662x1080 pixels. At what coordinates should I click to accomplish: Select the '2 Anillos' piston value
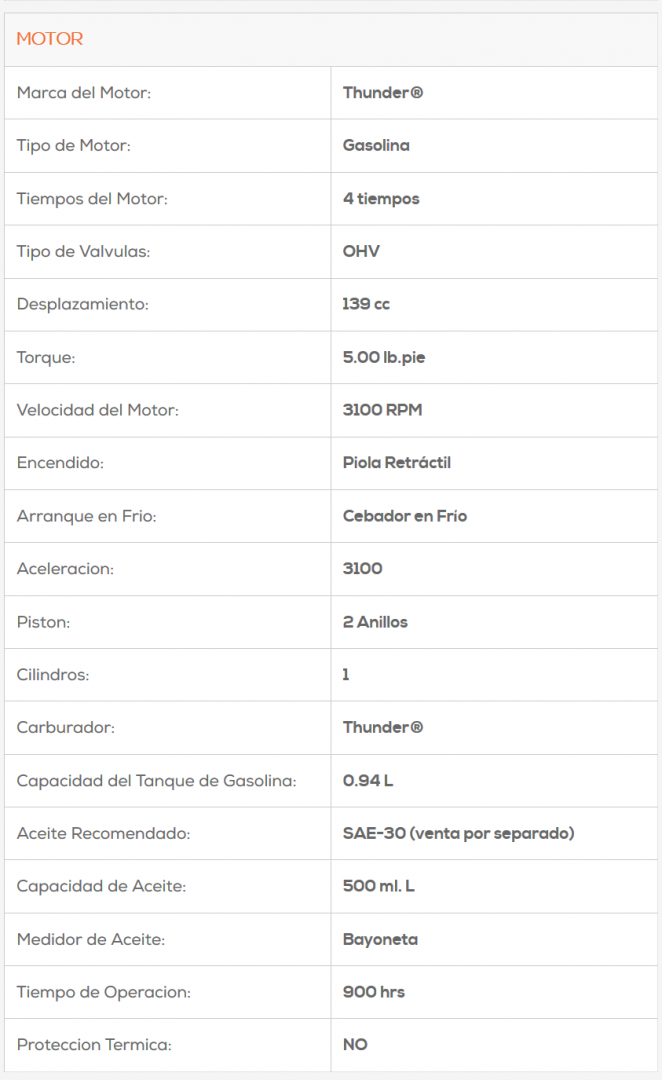(x=375, y=622)
